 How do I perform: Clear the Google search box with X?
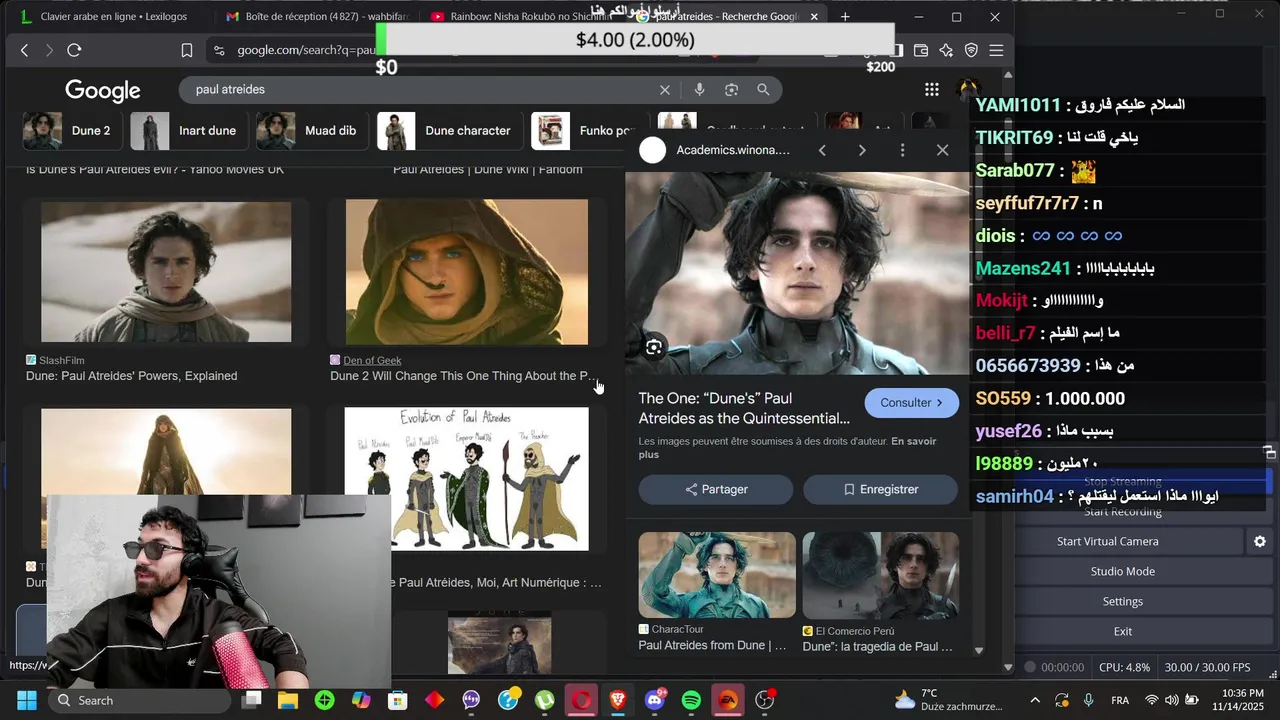[665, 90]
